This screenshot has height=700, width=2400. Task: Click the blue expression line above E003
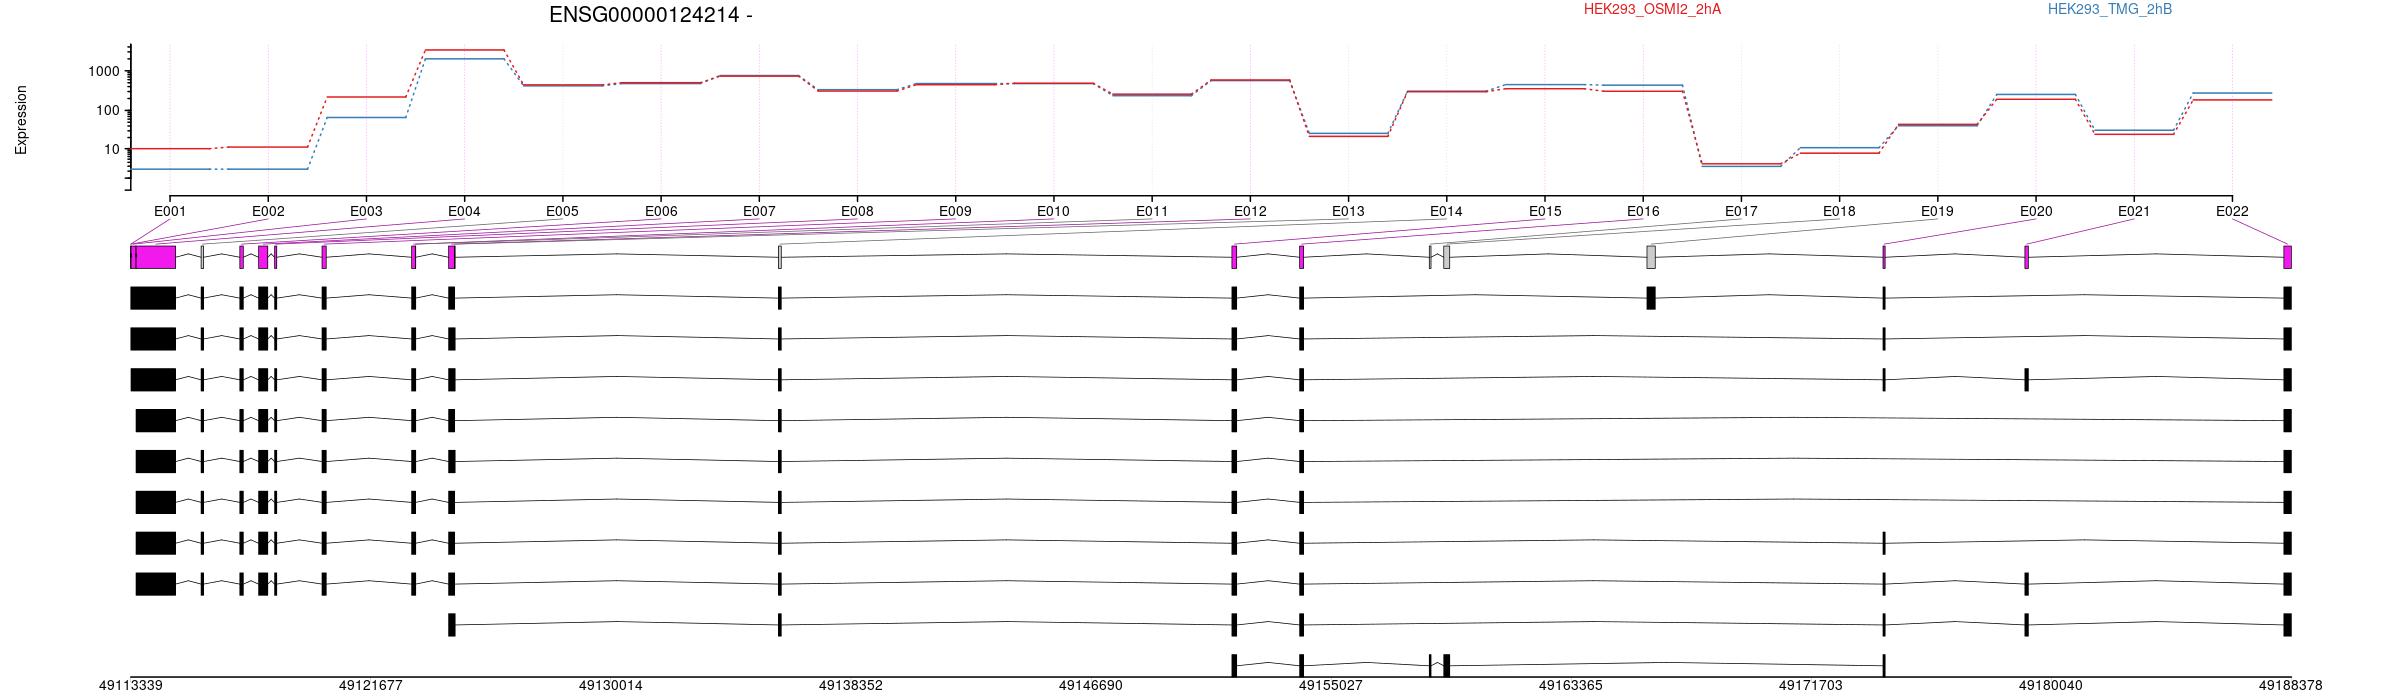tap(366, 117)
